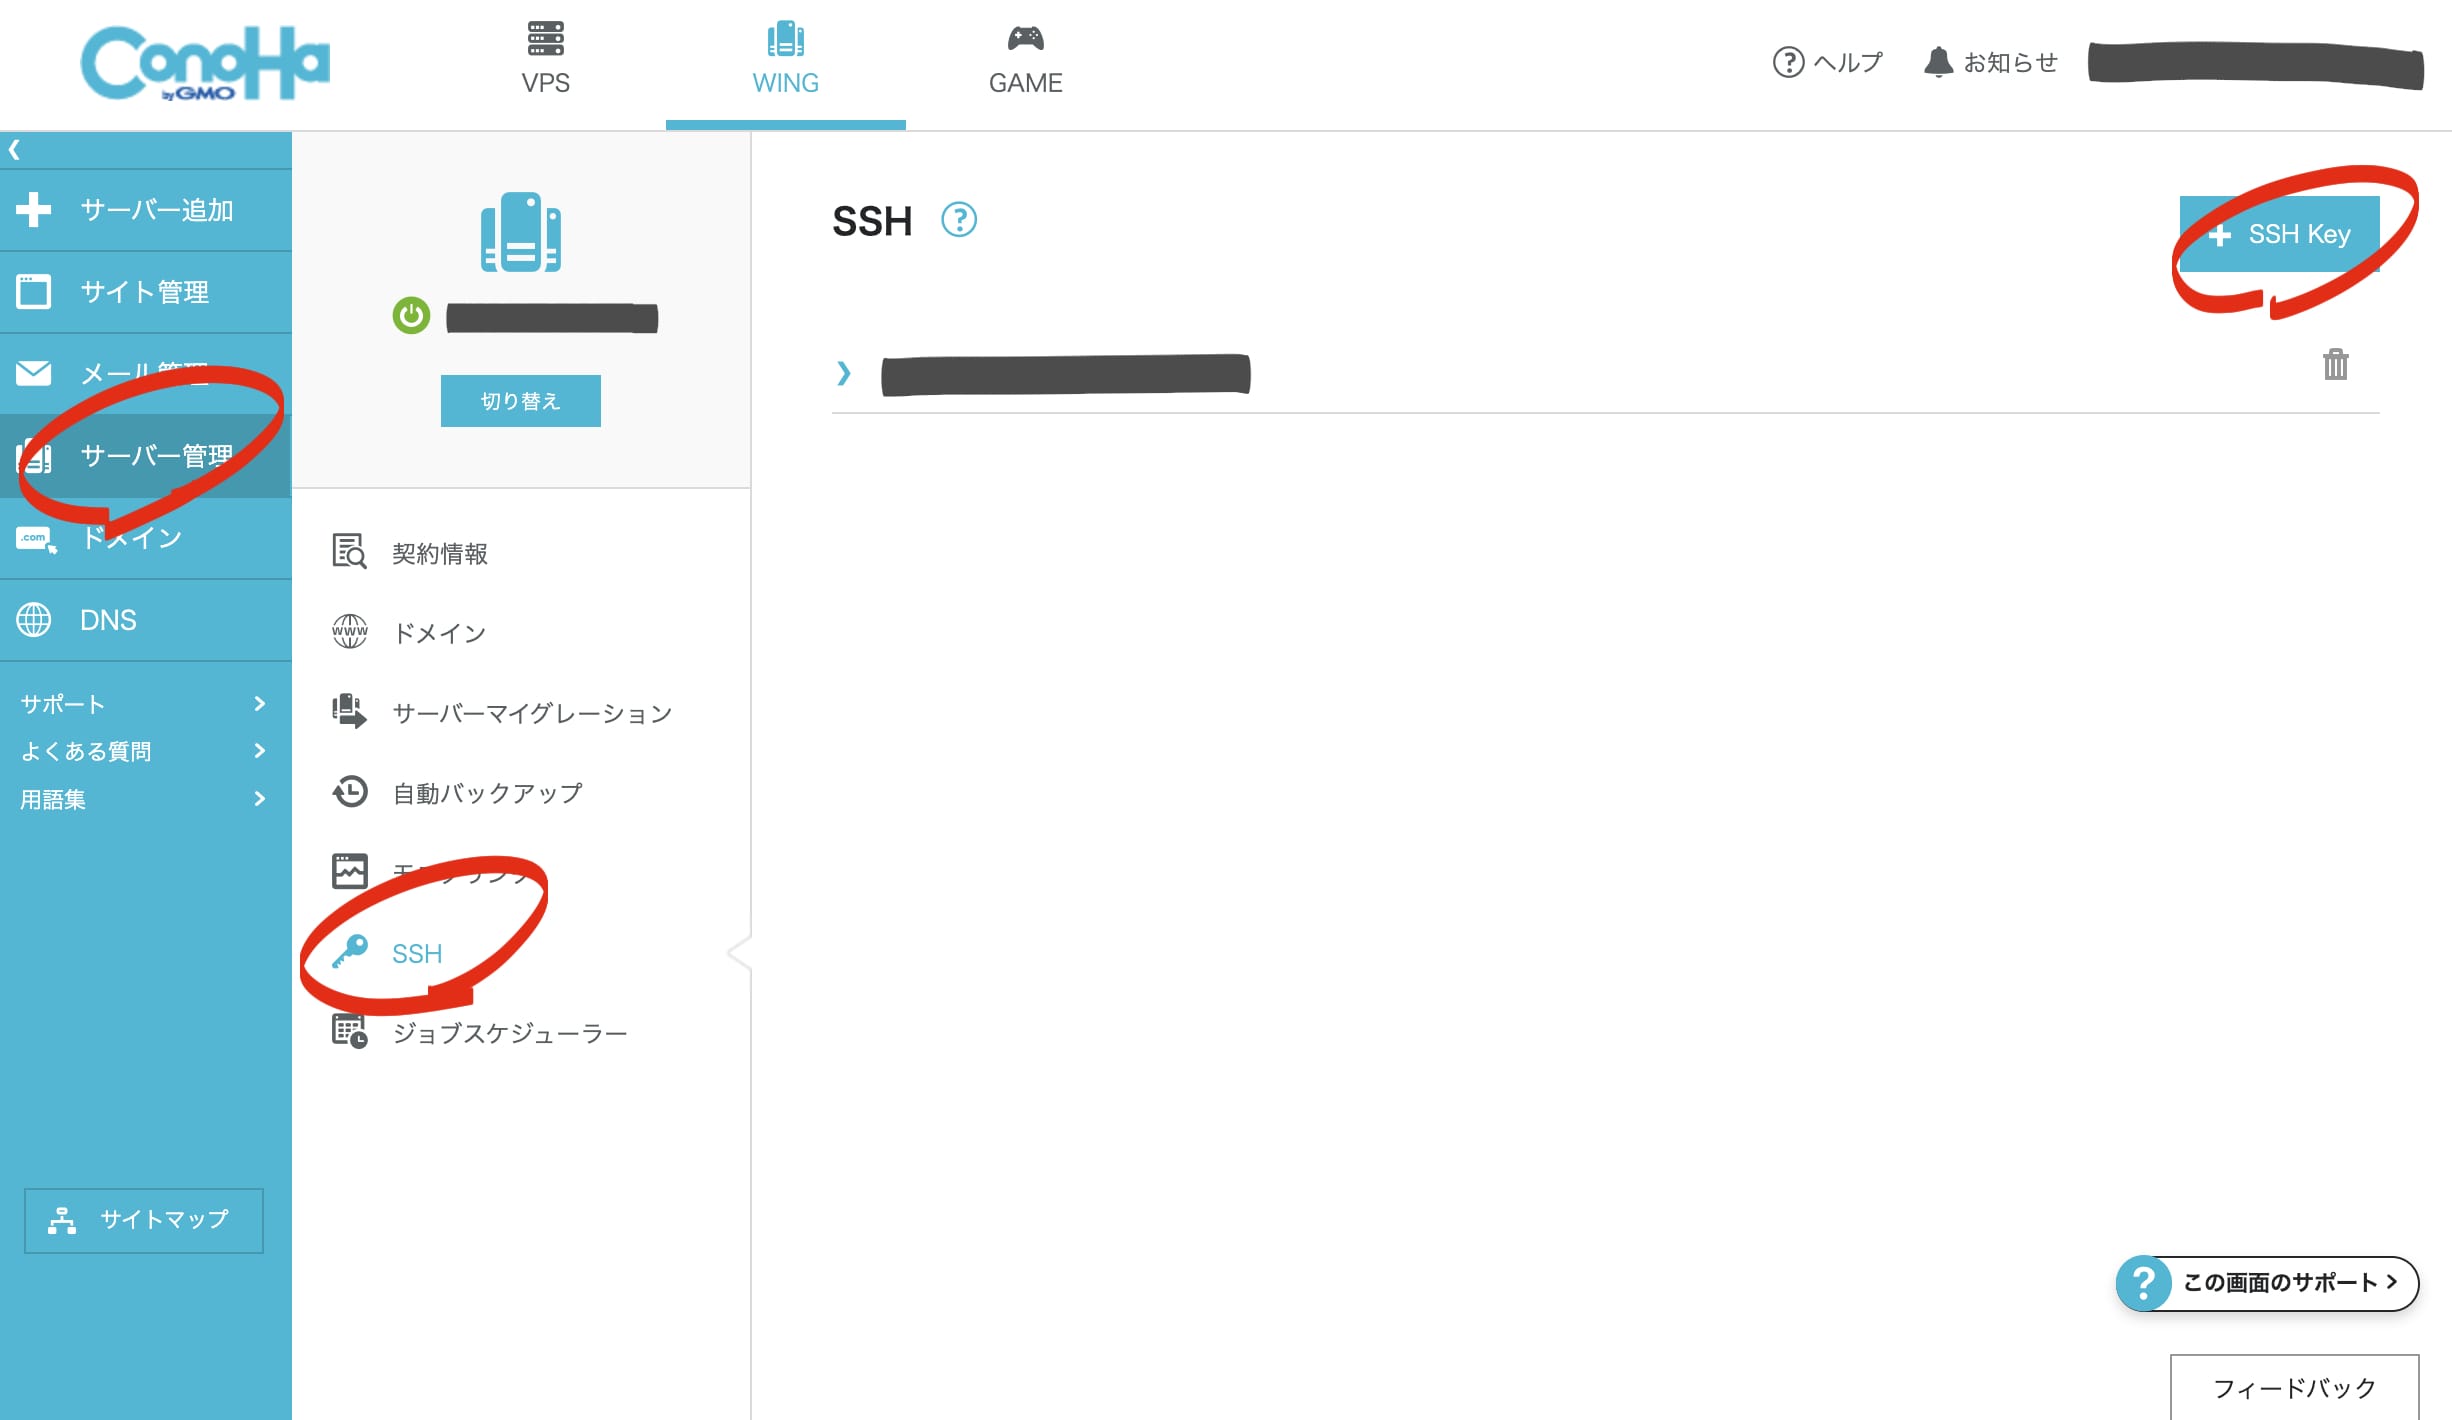Click the フィードバック button

tap(2294, 1387)
